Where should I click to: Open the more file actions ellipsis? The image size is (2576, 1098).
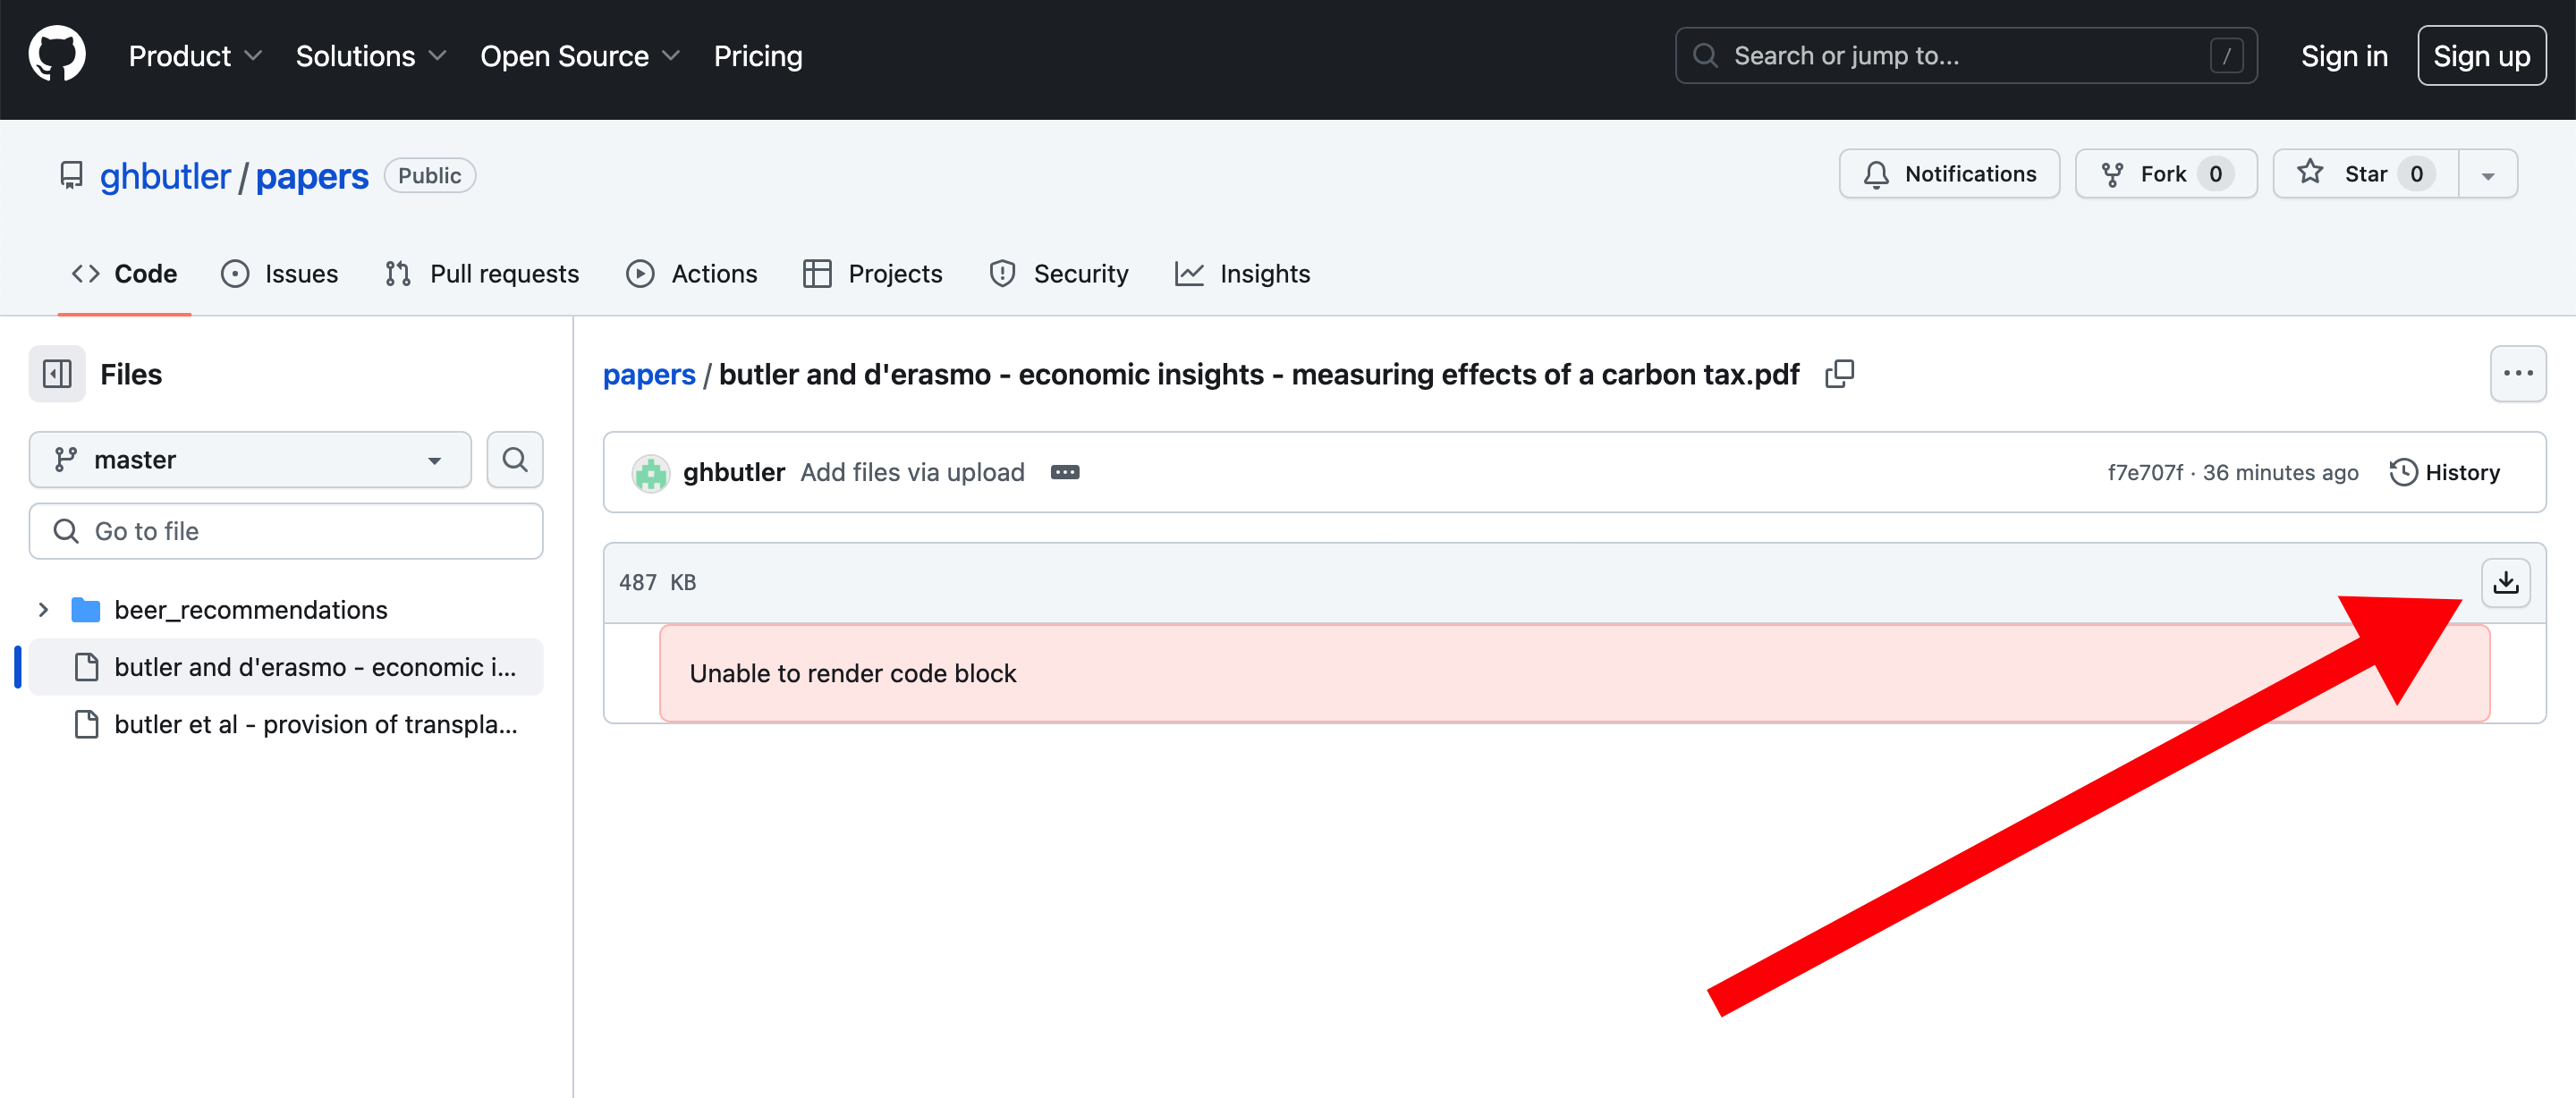[x=2517, y=374]
